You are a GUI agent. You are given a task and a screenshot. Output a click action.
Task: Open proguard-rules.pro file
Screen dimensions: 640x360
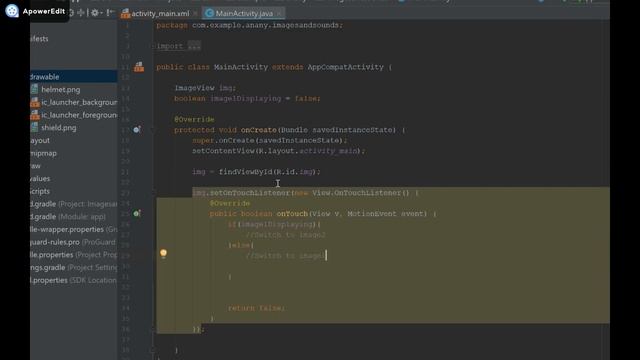(x=73, y=242)
